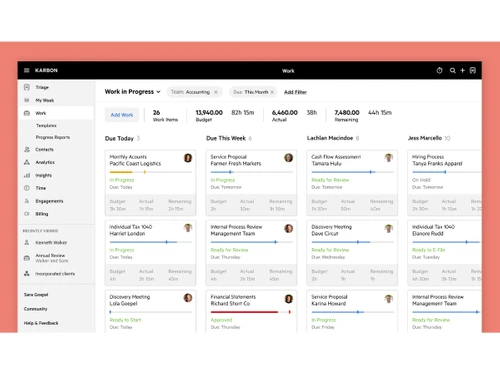The width and height of the screenshot is (500, 375).
Task: Open Discovery Meeting Lola Goepel card
Action: pyautogui.click(x=150, y=311)
